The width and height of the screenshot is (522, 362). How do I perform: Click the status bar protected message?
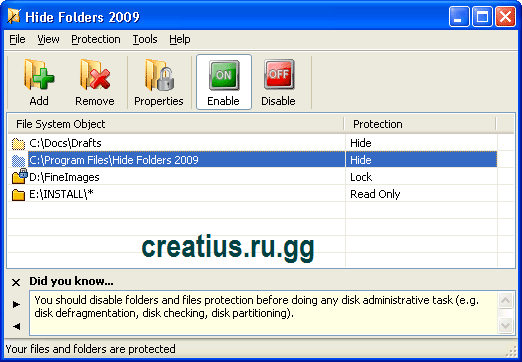(91, 349)
